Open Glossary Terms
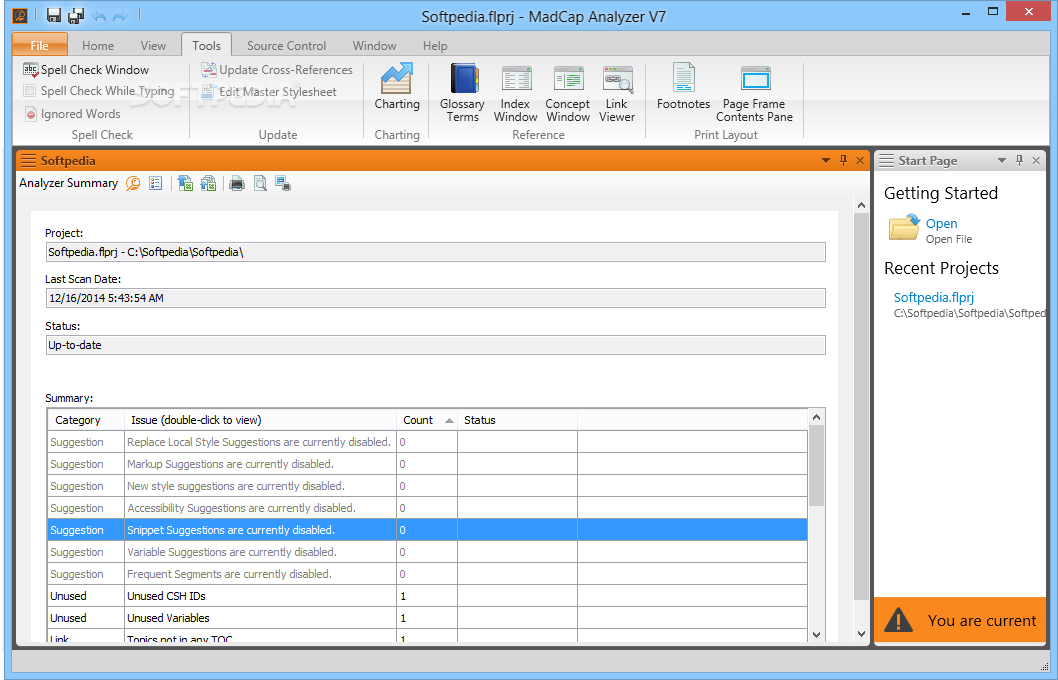 462,92
